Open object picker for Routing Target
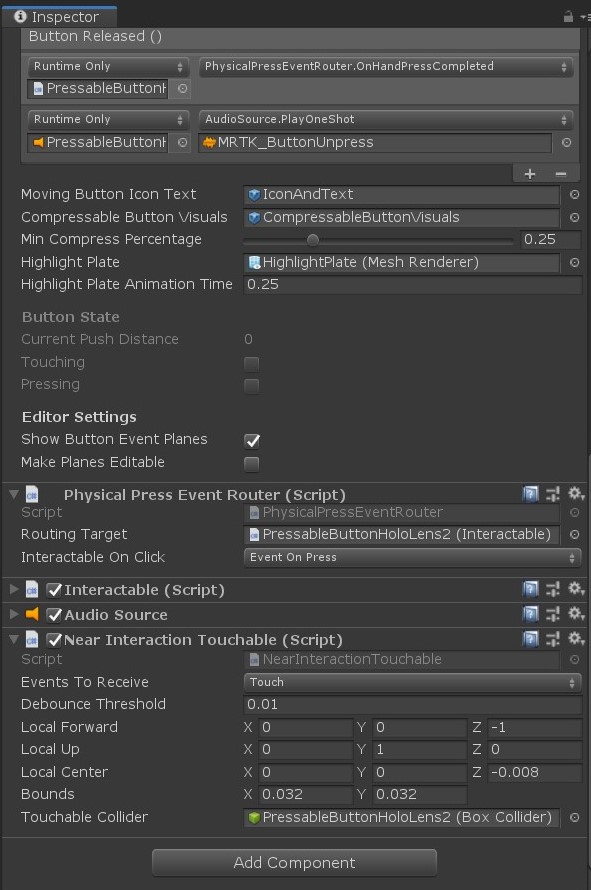This screenshot has width=591, height=890. tap(575, 535)
